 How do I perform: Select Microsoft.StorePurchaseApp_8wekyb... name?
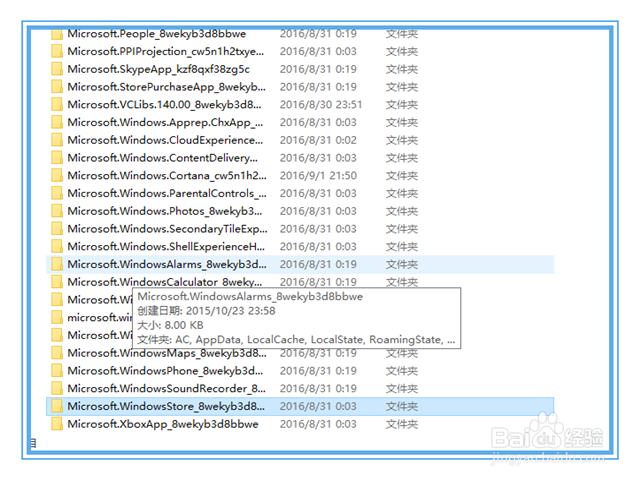pos(167,87)
